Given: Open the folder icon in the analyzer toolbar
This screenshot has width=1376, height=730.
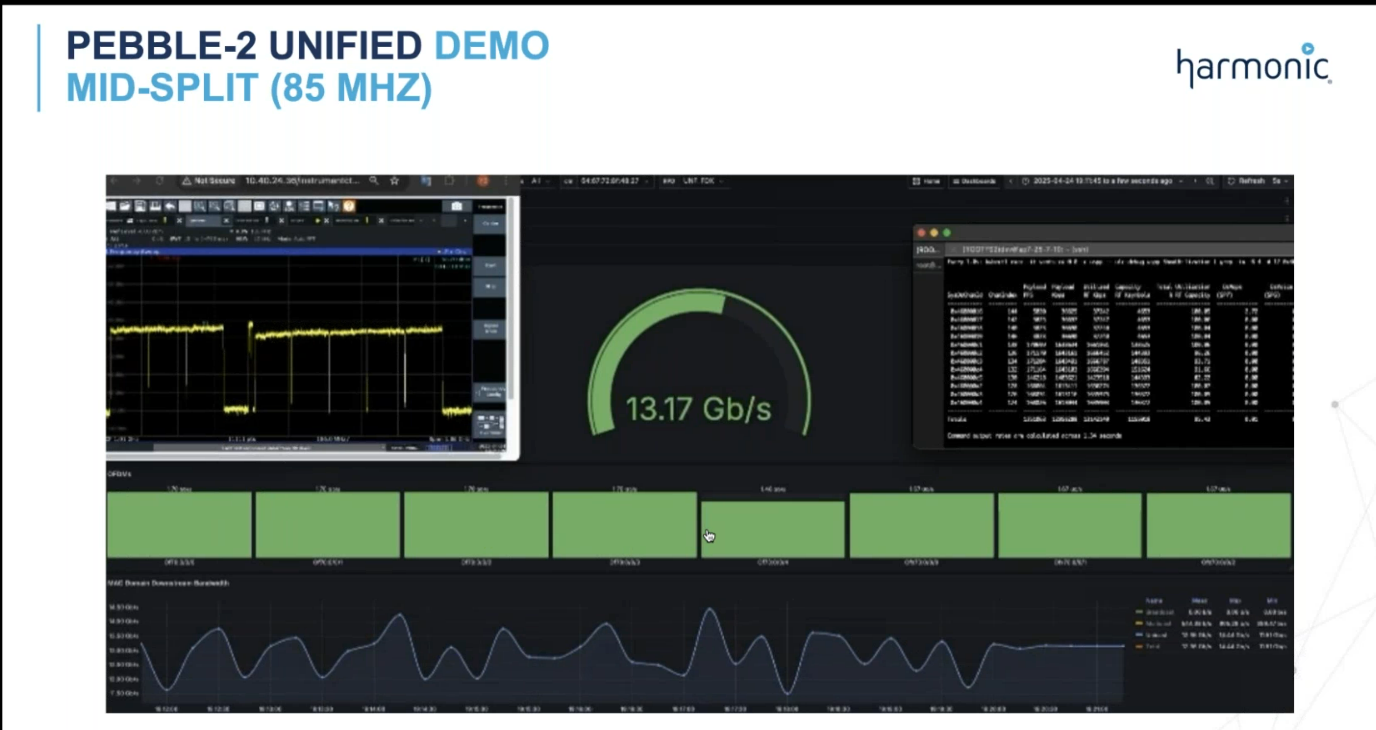Looking at the screenshot, I should tap(125, 206).
